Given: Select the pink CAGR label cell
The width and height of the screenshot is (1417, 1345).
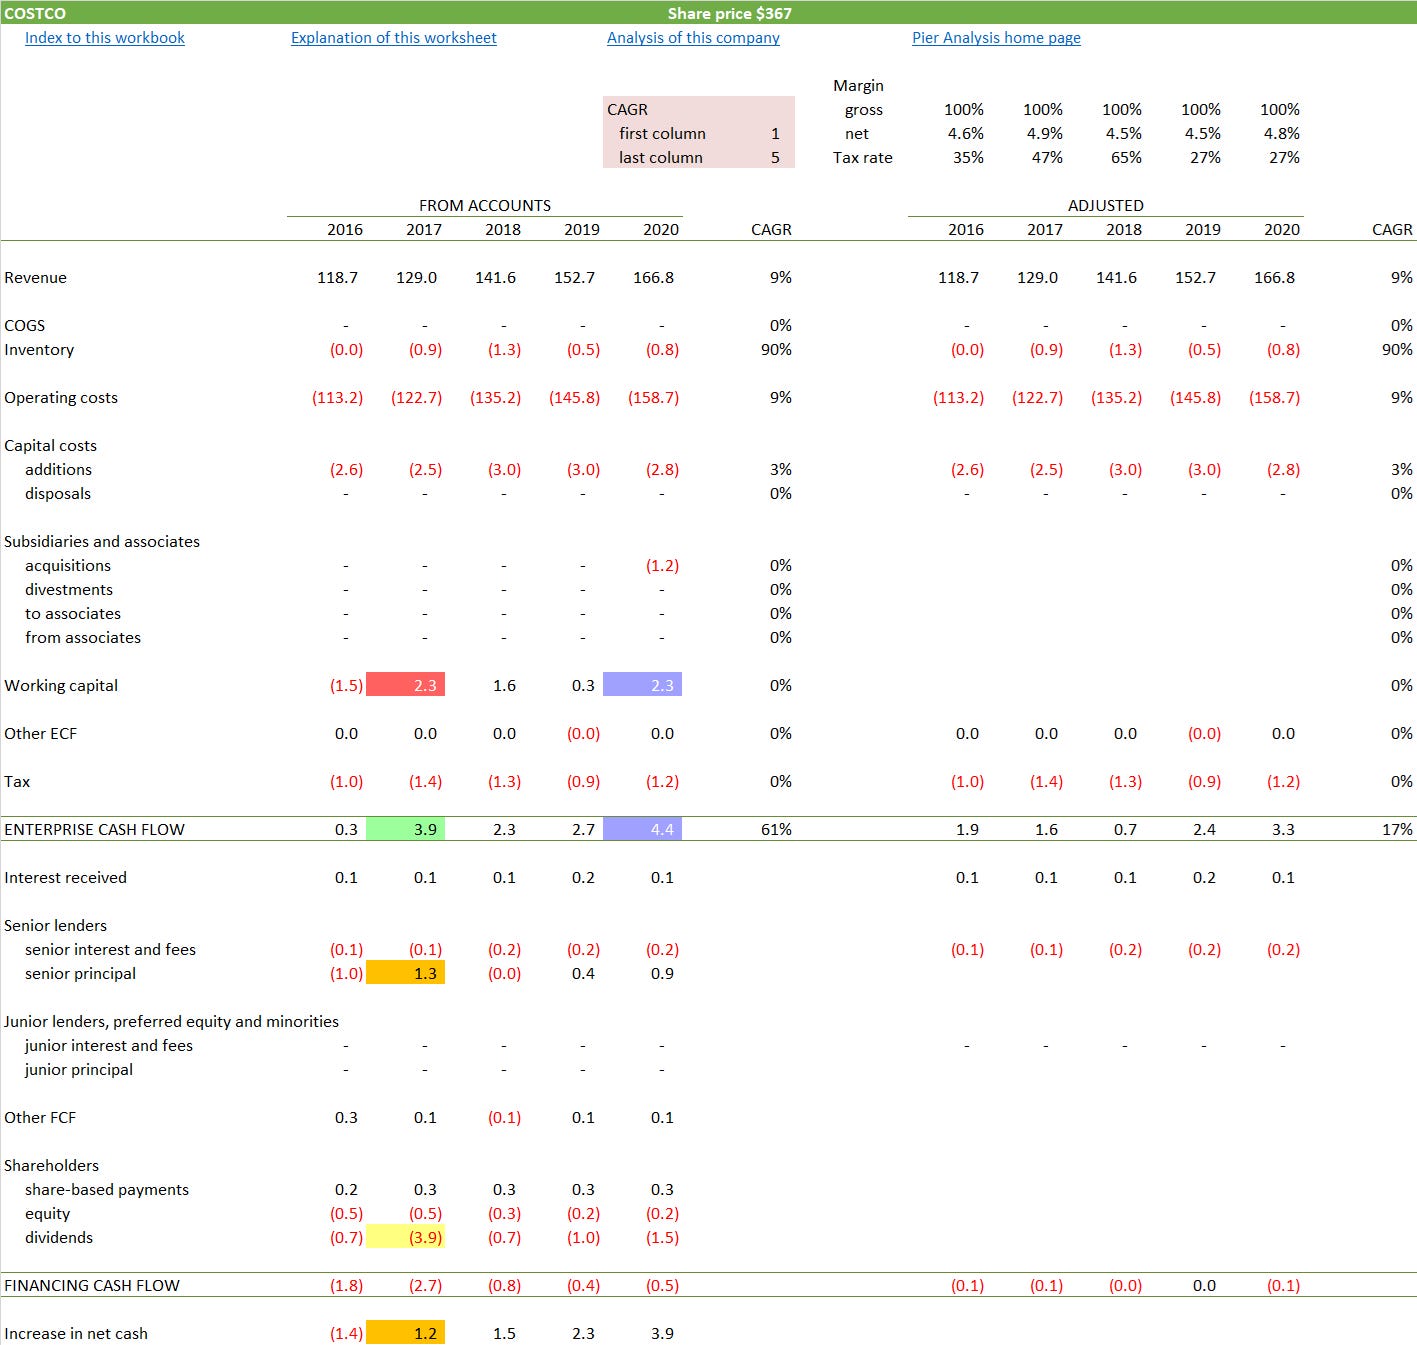Looking at the screenshot, I should [x=627, y=109].
